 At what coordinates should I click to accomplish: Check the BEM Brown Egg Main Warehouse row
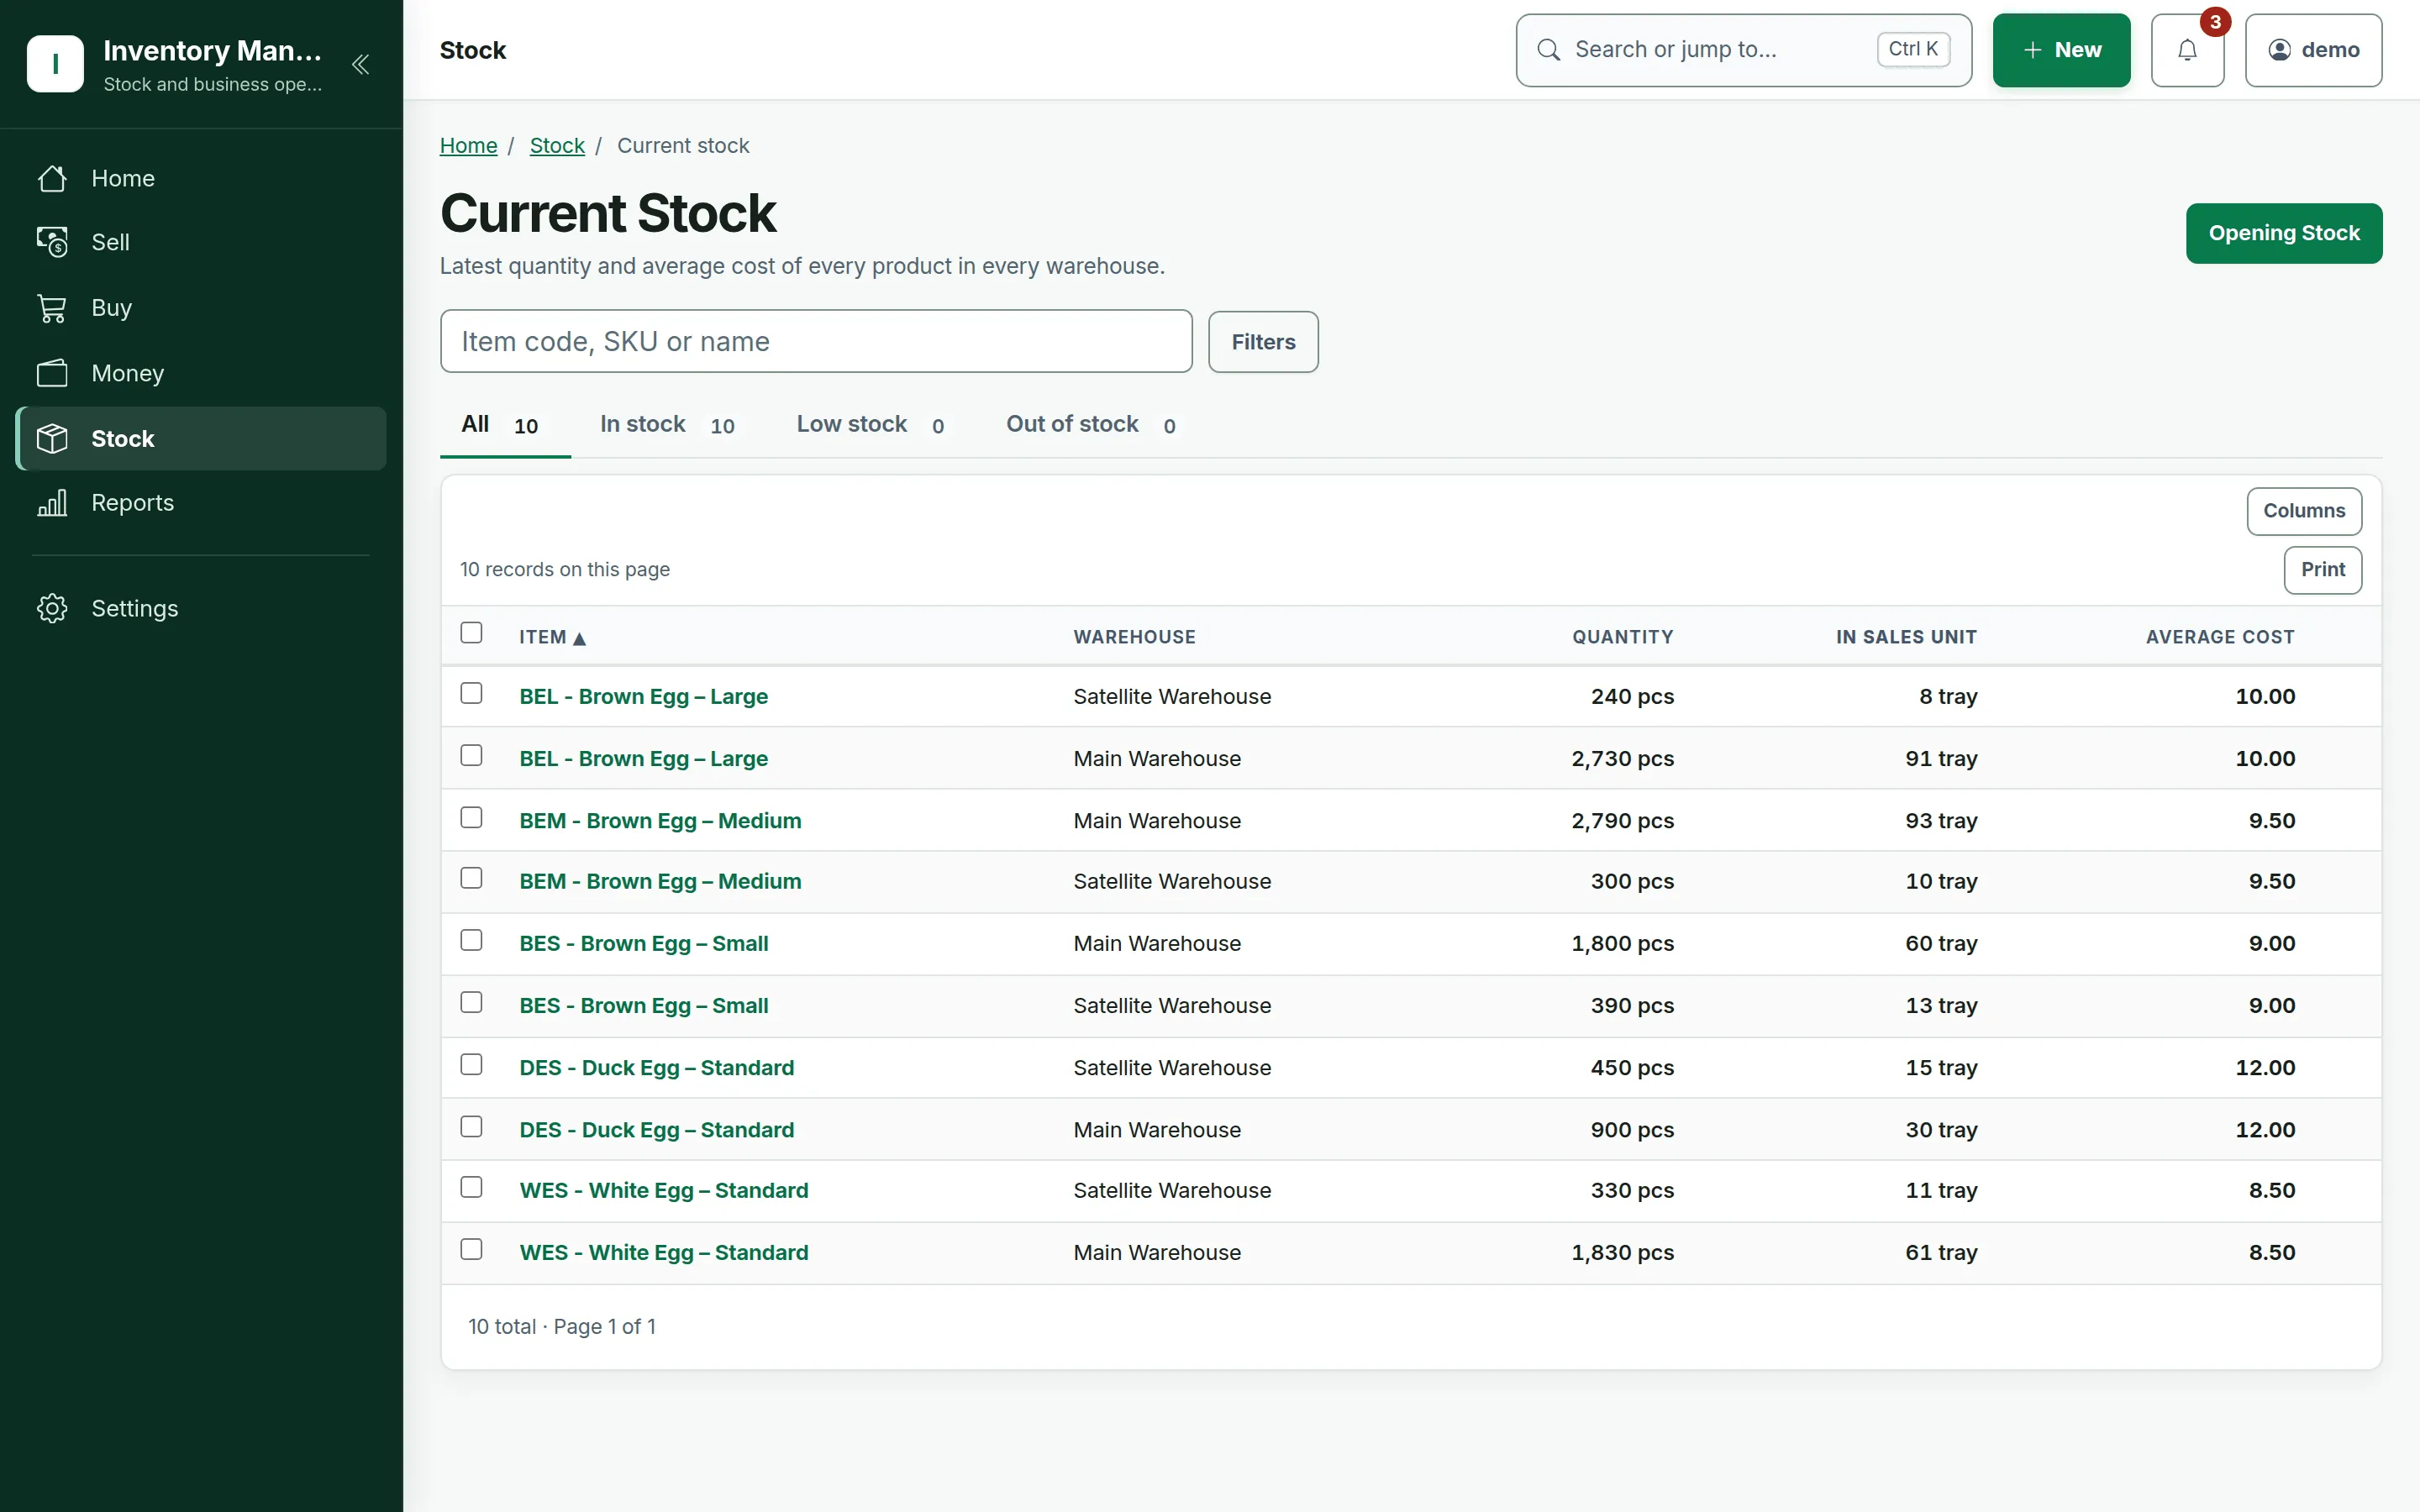(471, 817)
